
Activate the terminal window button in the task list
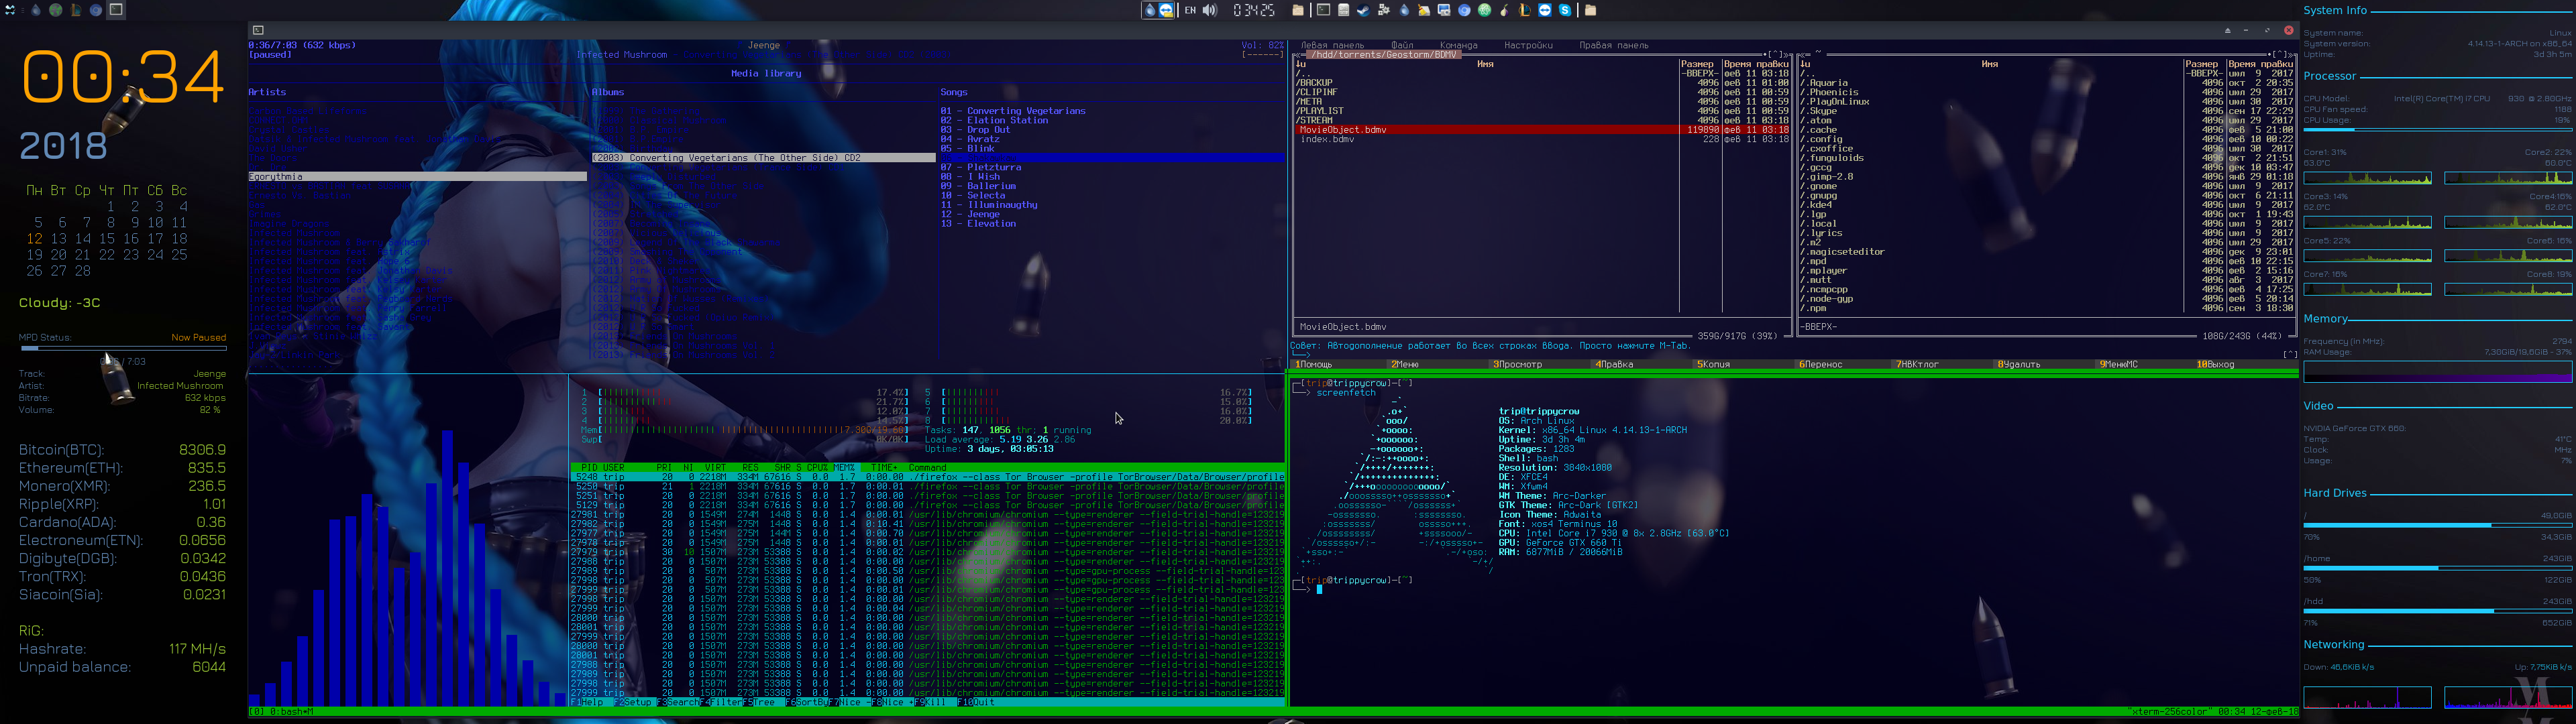[x=116, y=10]
